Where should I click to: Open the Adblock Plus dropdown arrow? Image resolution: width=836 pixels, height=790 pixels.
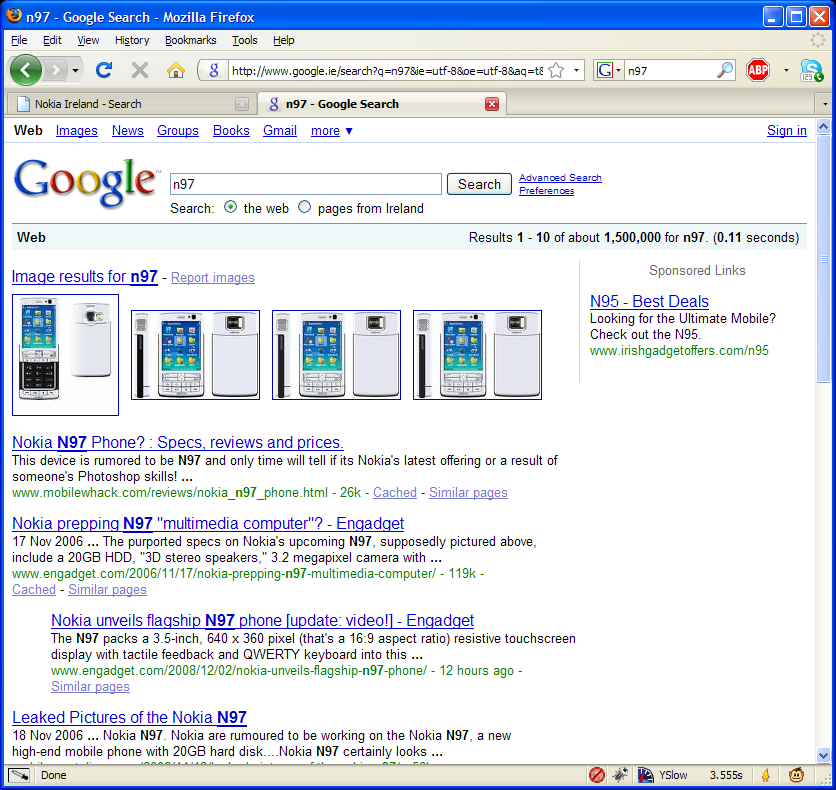pos(786,70)
